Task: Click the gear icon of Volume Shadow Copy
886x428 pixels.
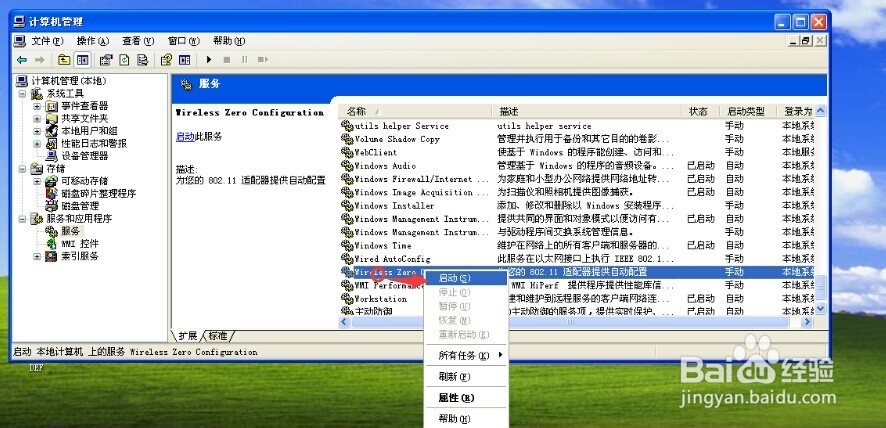Action: coord(347,139)
